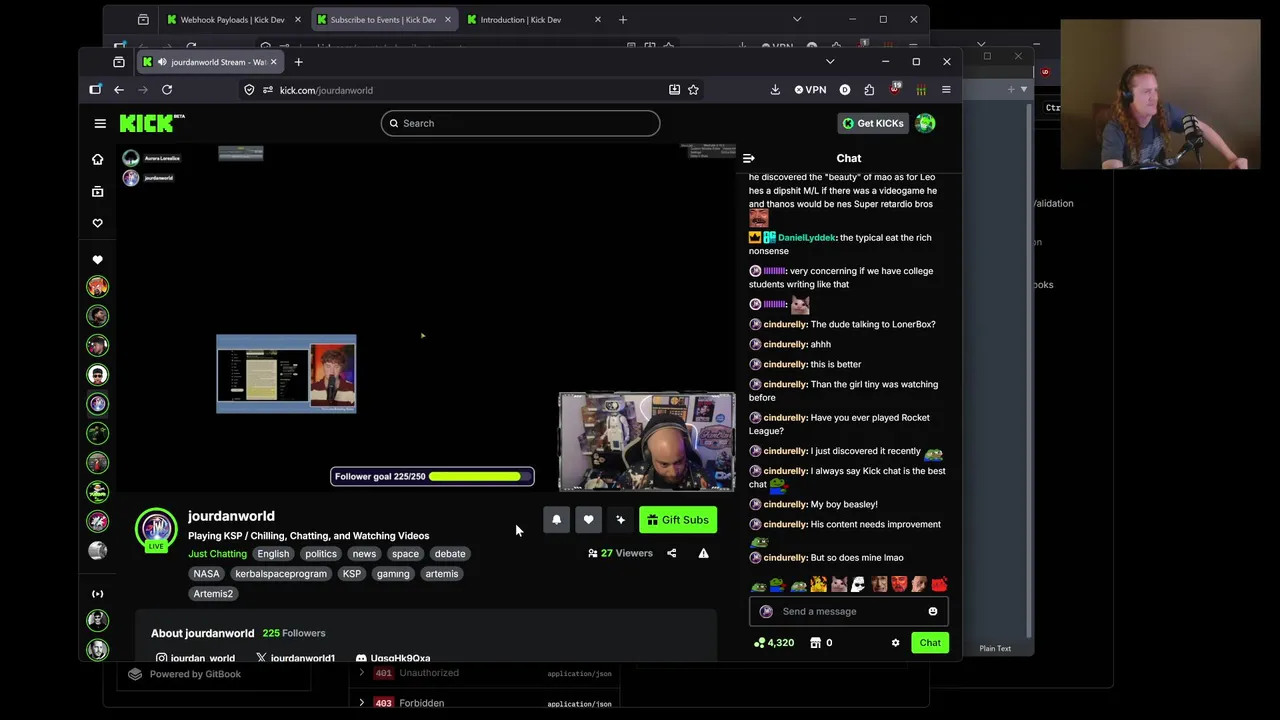Click the Just Chatting category link
The width and height of the screenshot is (1280, 720).
pyautogui.click(x=217, y=554)
